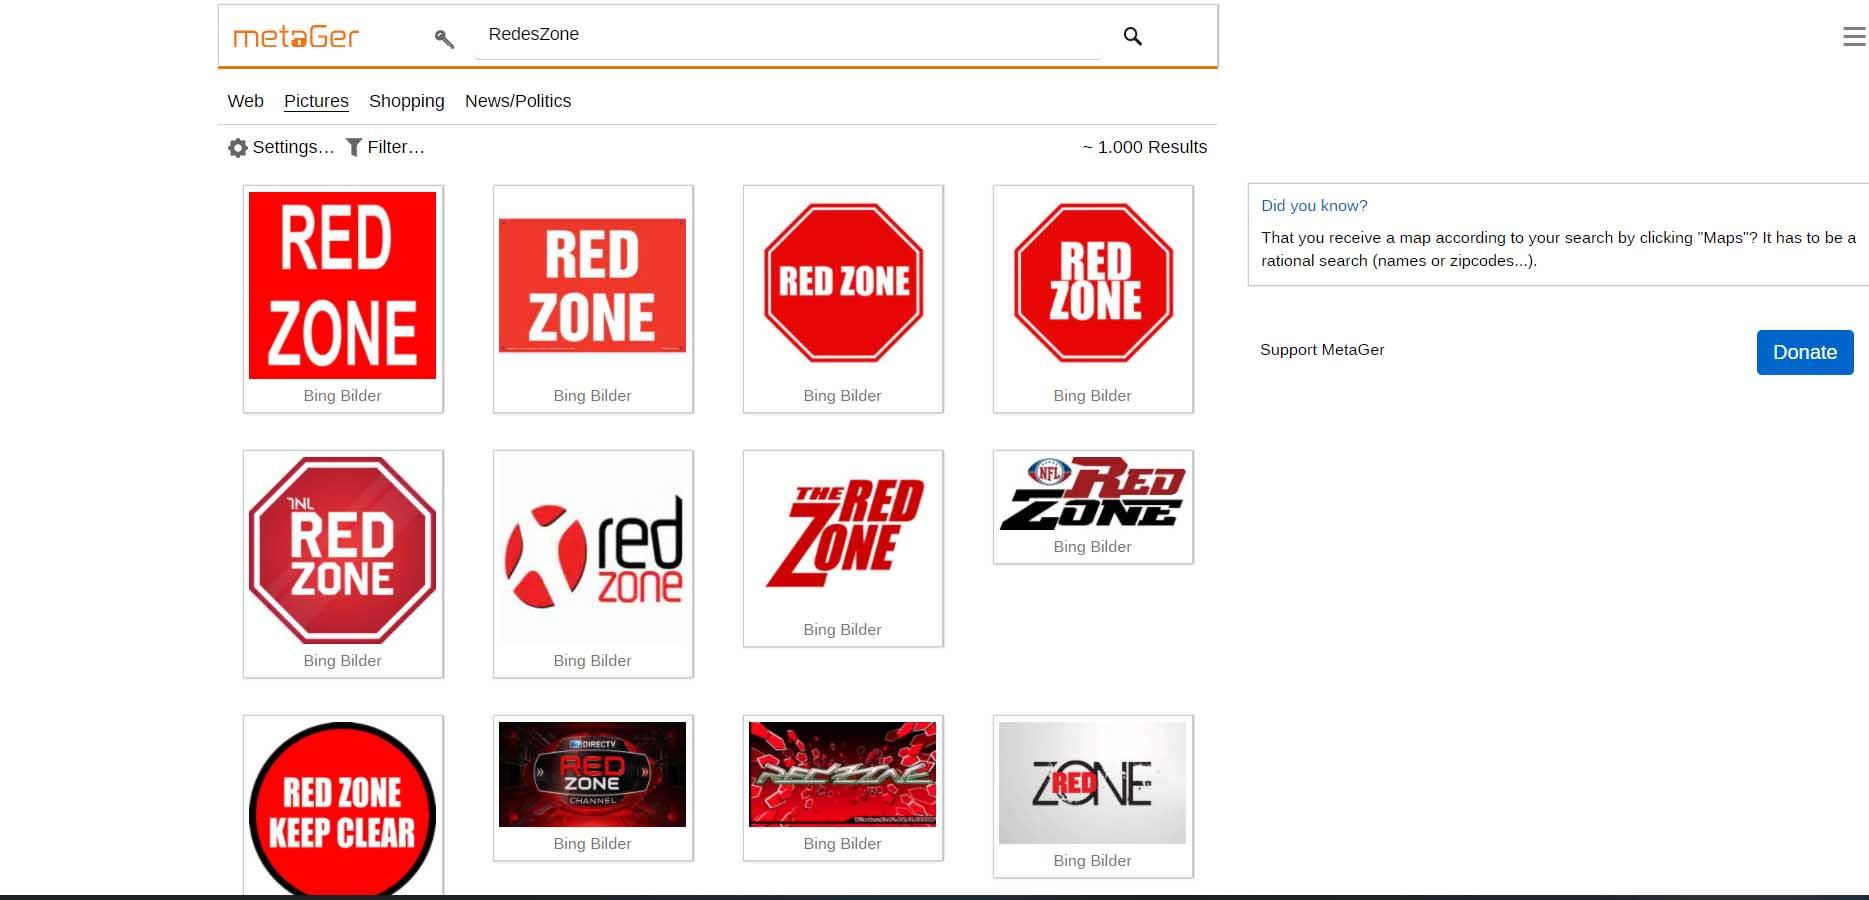
Task: Open the square red RED ZONE image
Action: [342, 285]
